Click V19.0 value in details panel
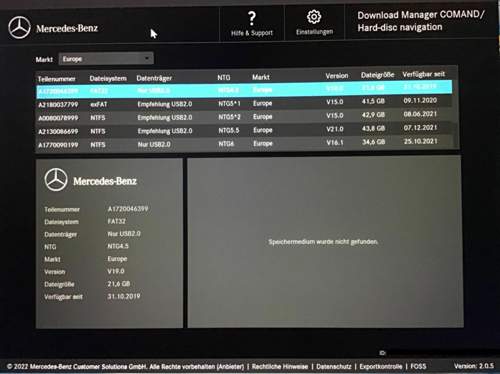The width and height of the screenshot is (500, 374). pyautogui.click(x=116, y=271)
